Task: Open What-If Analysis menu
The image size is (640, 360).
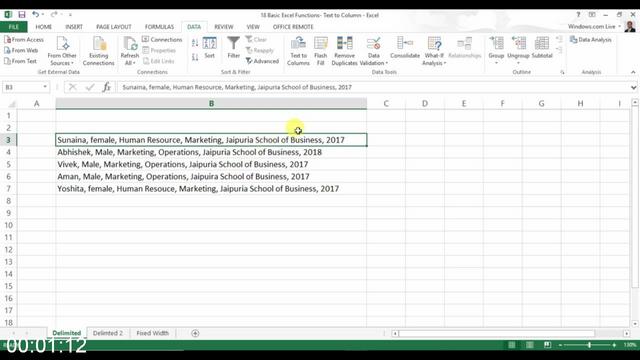Action: tap(434, 51)
